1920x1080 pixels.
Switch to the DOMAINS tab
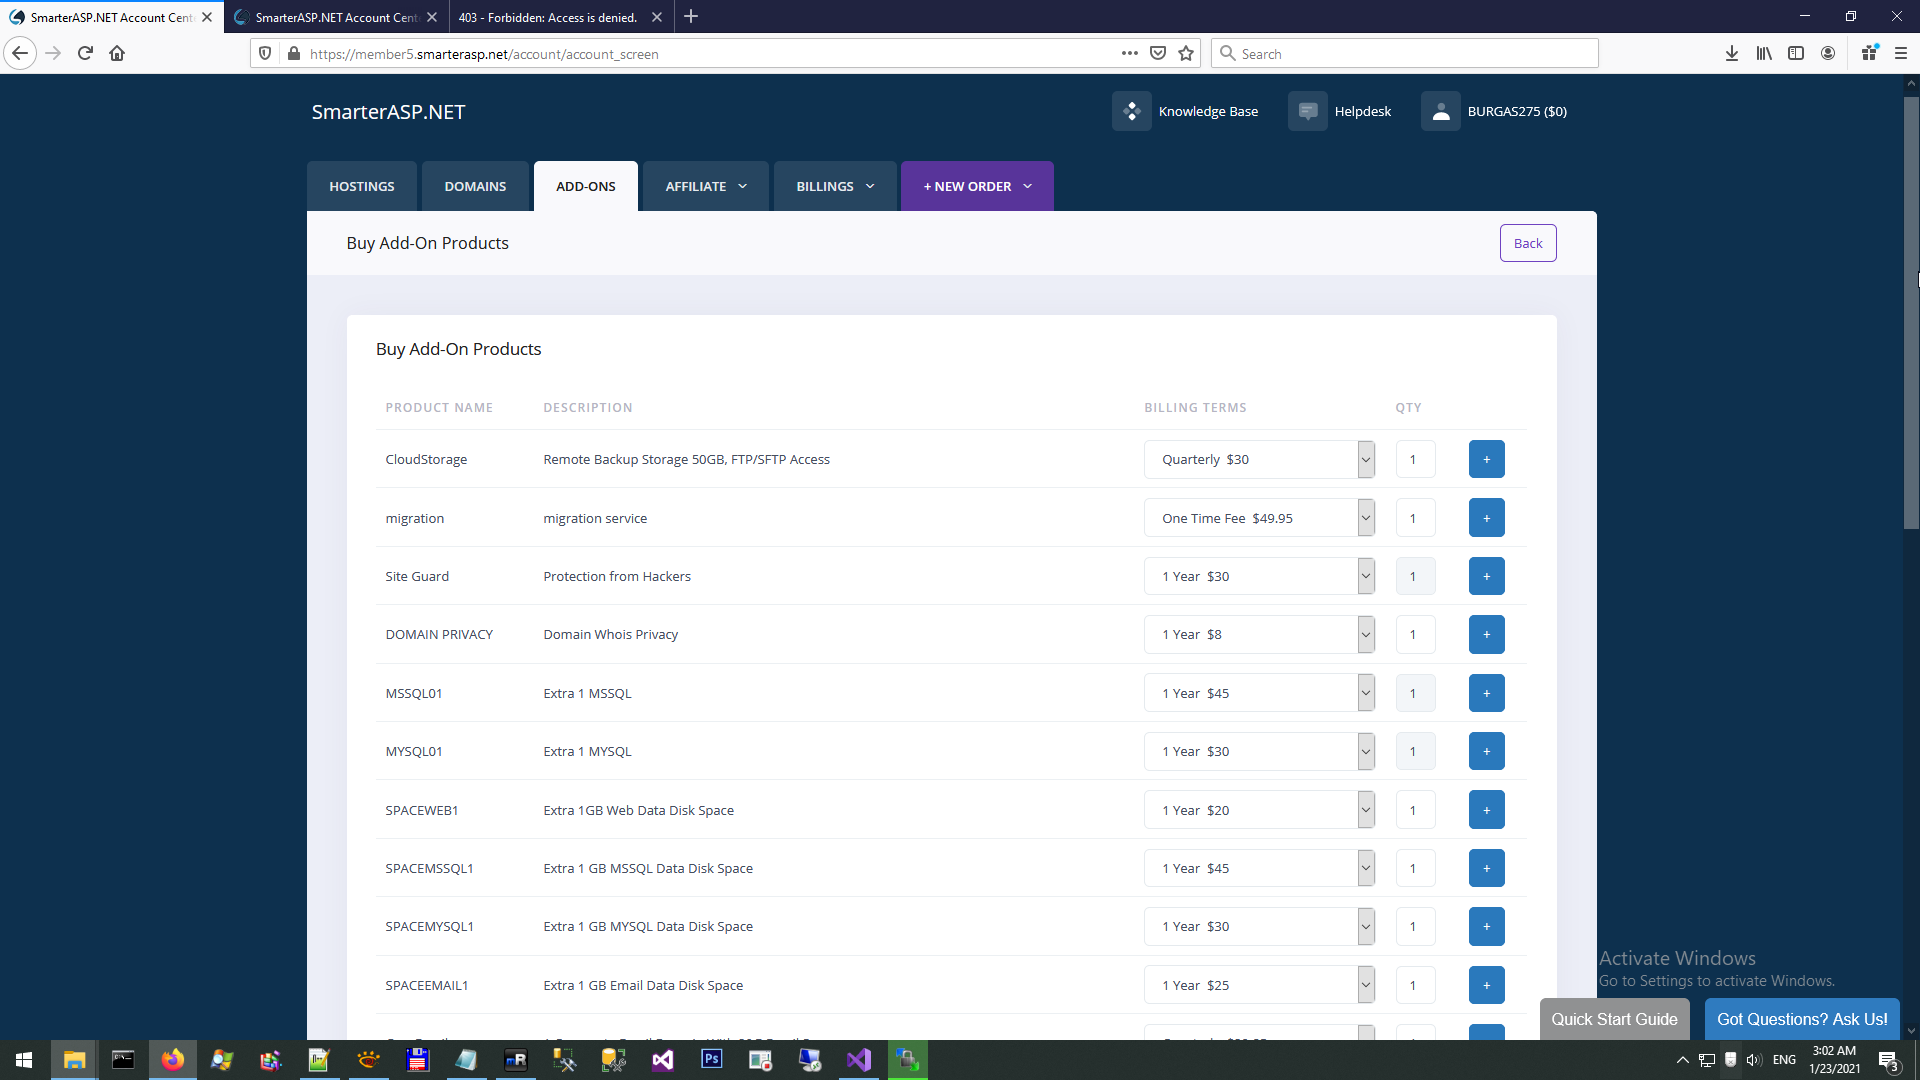click(474, 186)
